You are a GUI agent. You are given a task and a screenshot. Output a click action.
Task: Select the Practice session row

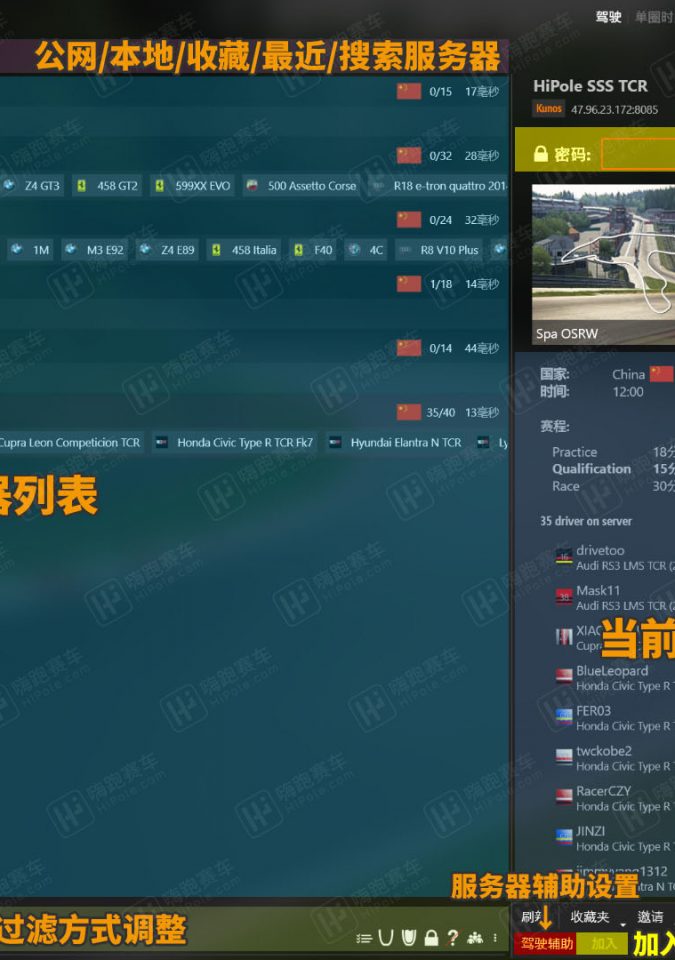click(611, 452)
